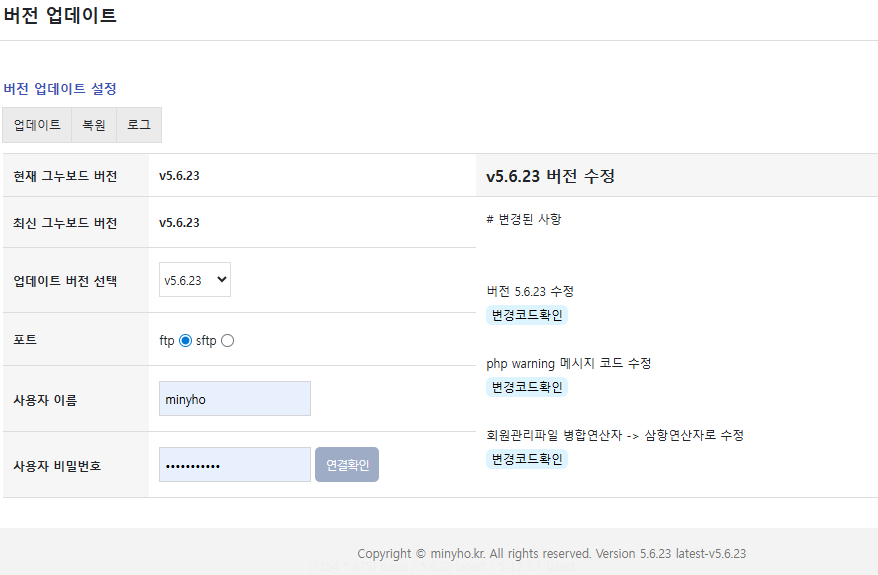Choose the sftp radio option
Image resolution: width=878 pixels, height=575 pixels.
[x=228, y=341]
